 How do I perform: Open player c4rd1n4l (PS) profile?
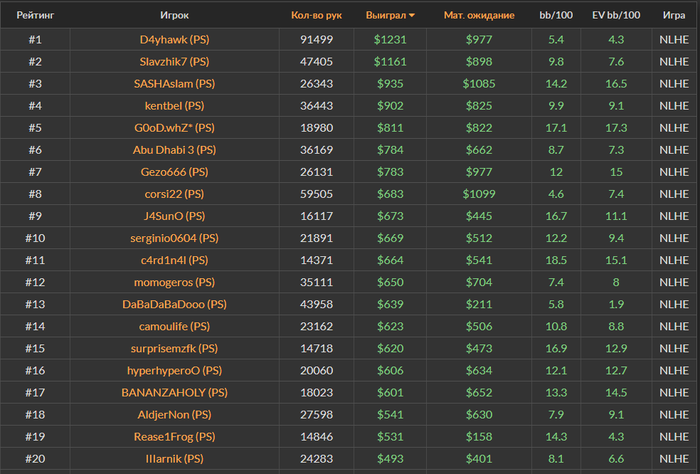(175, 260)
